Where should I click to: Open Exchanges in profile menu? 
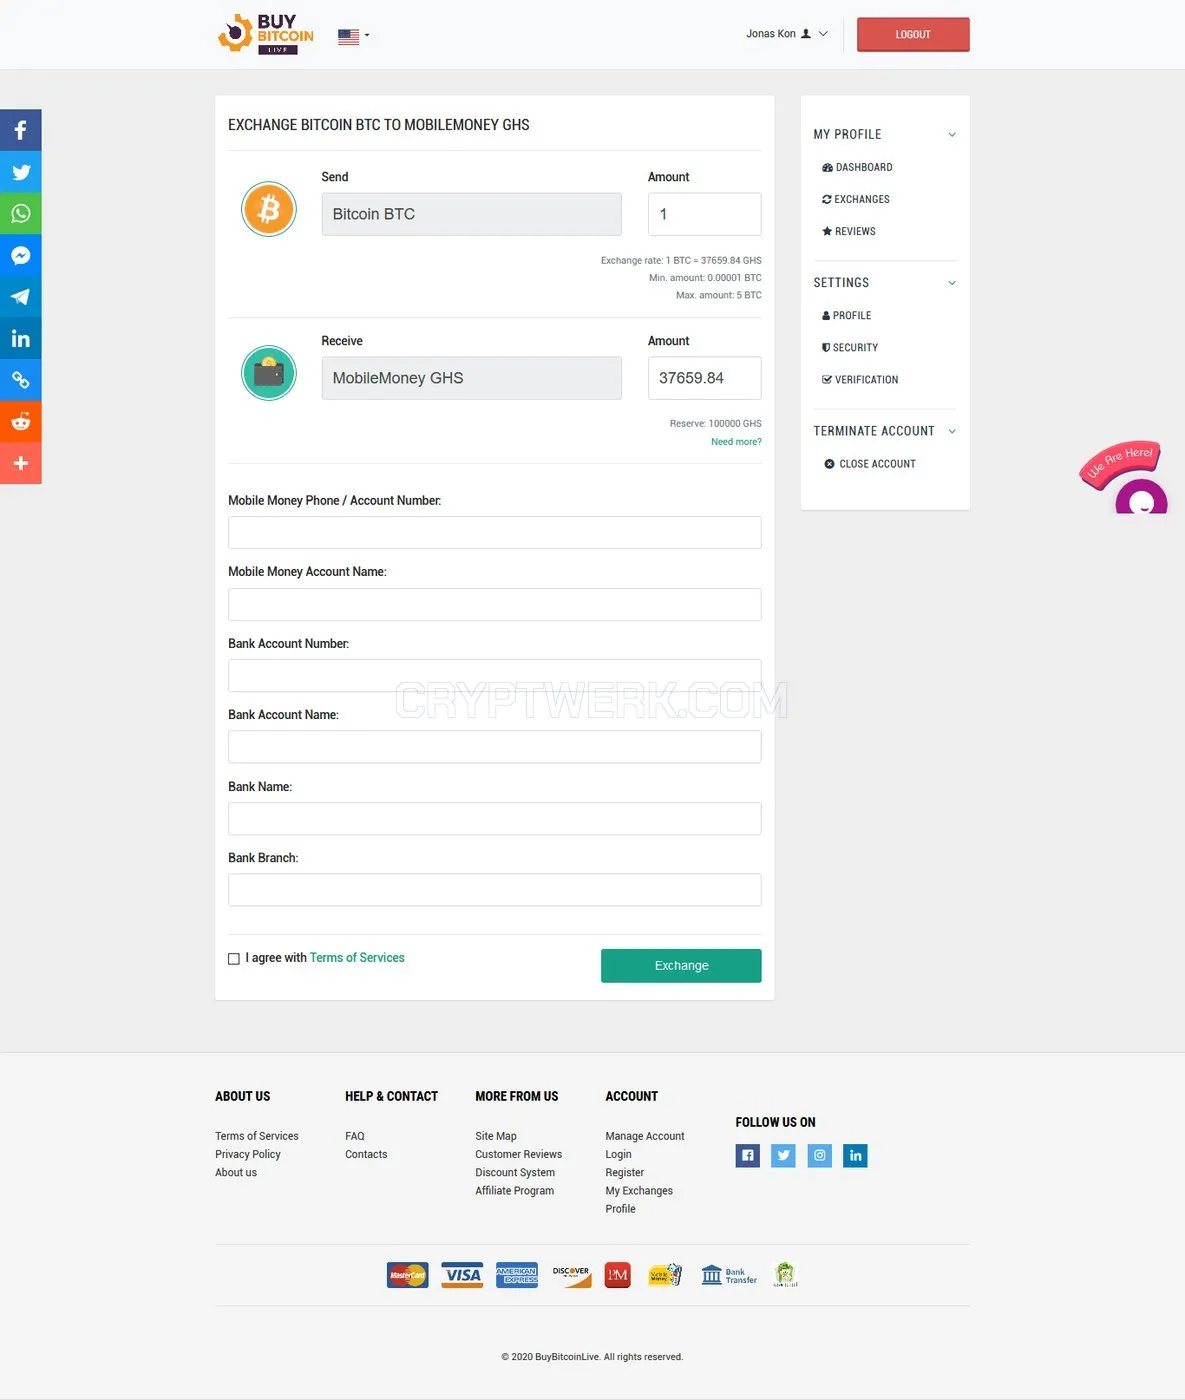pos(856,199)
